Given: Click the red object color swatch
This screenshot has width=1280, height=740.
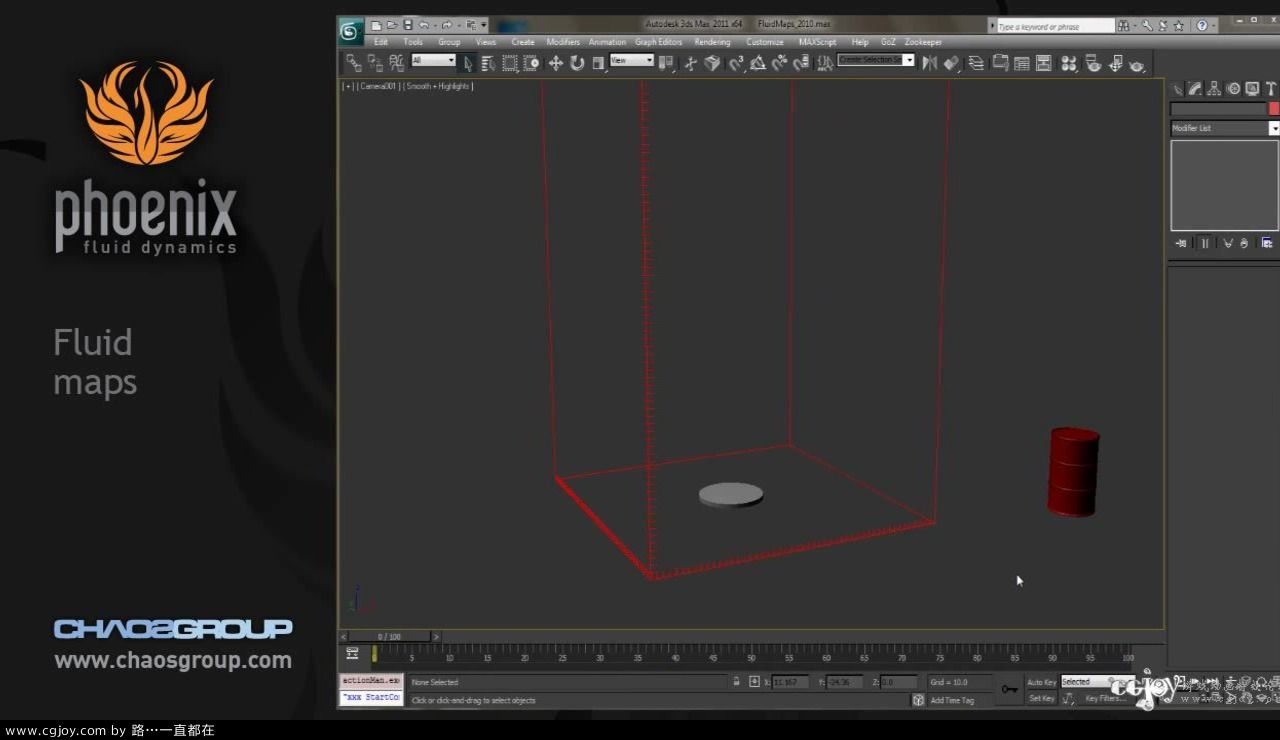Looking at the screenshot, I should point(1274,109).
